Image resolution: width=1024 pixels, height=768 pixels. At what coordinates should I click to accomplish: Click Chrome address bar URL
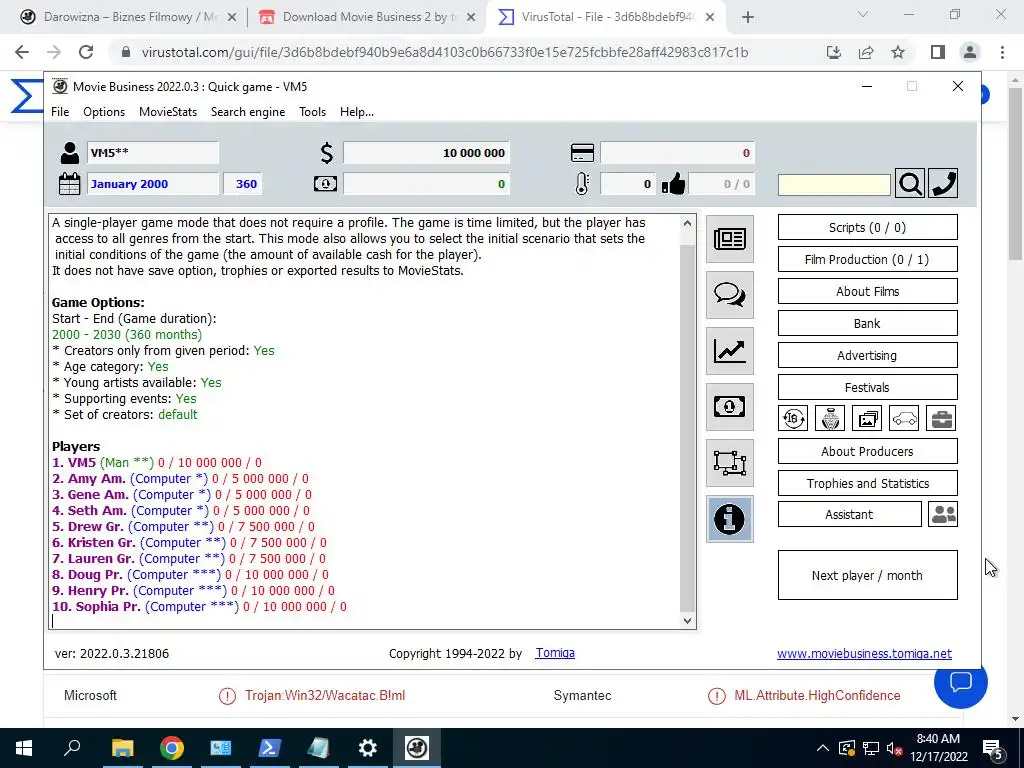point(444,52)
